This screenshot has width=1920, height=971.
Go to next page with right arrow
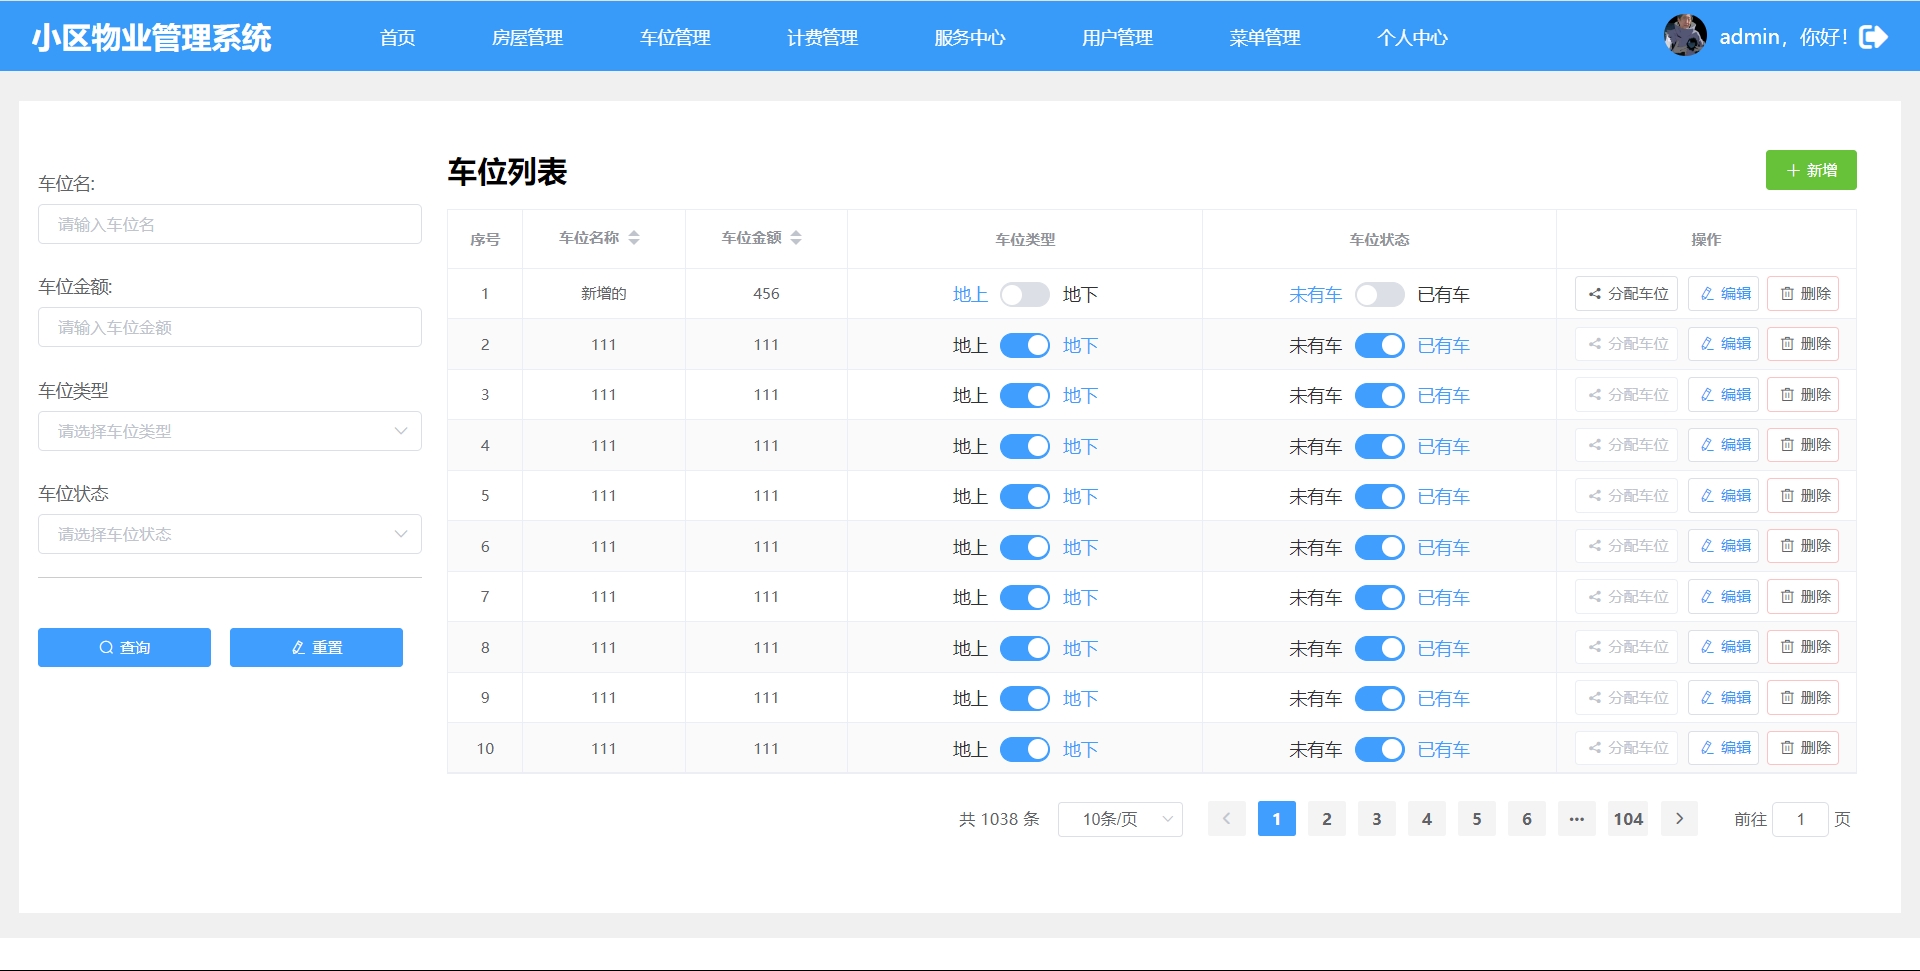coord(1680,819)
